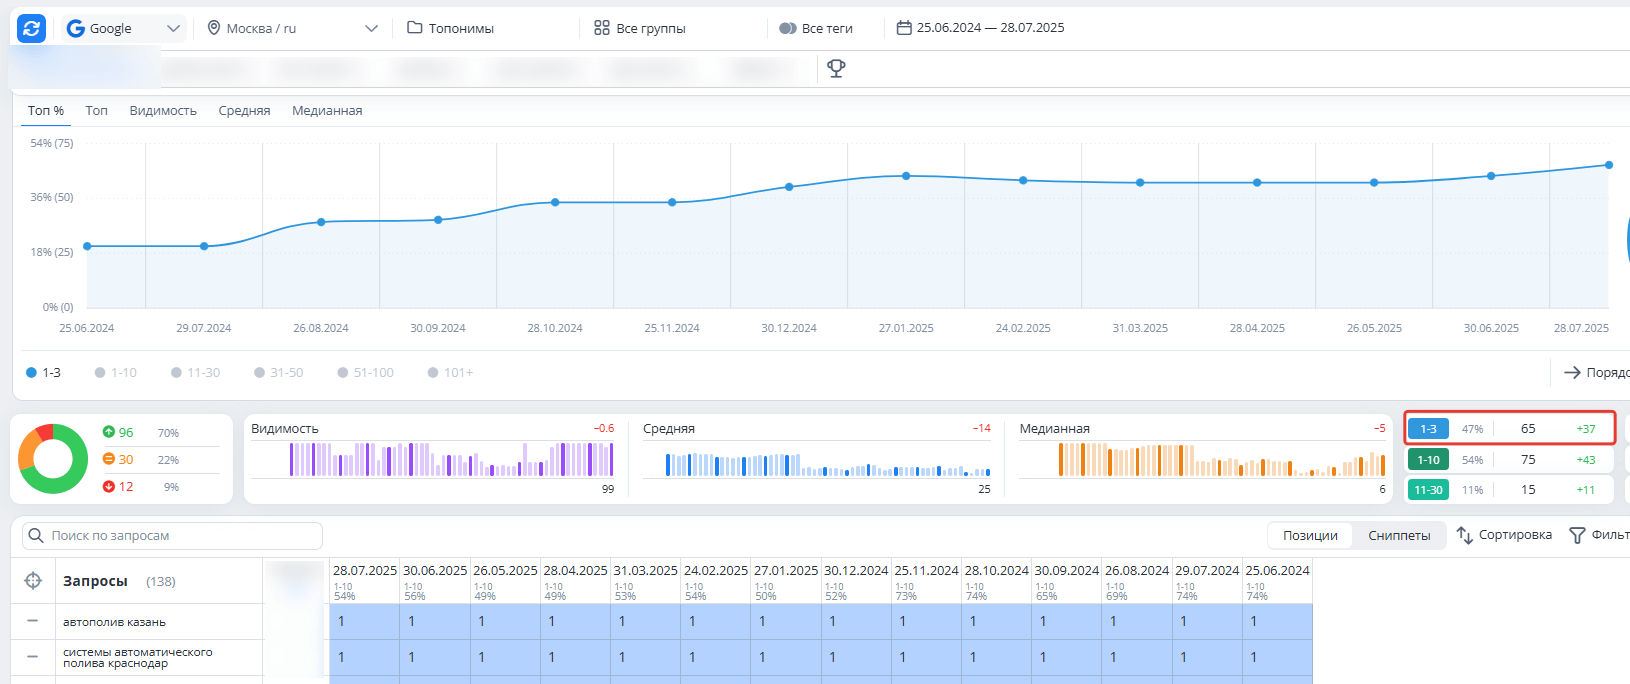Click the Поиск по запросам search field
Screen dimensions: 1630x684
(x=180, y=536)
